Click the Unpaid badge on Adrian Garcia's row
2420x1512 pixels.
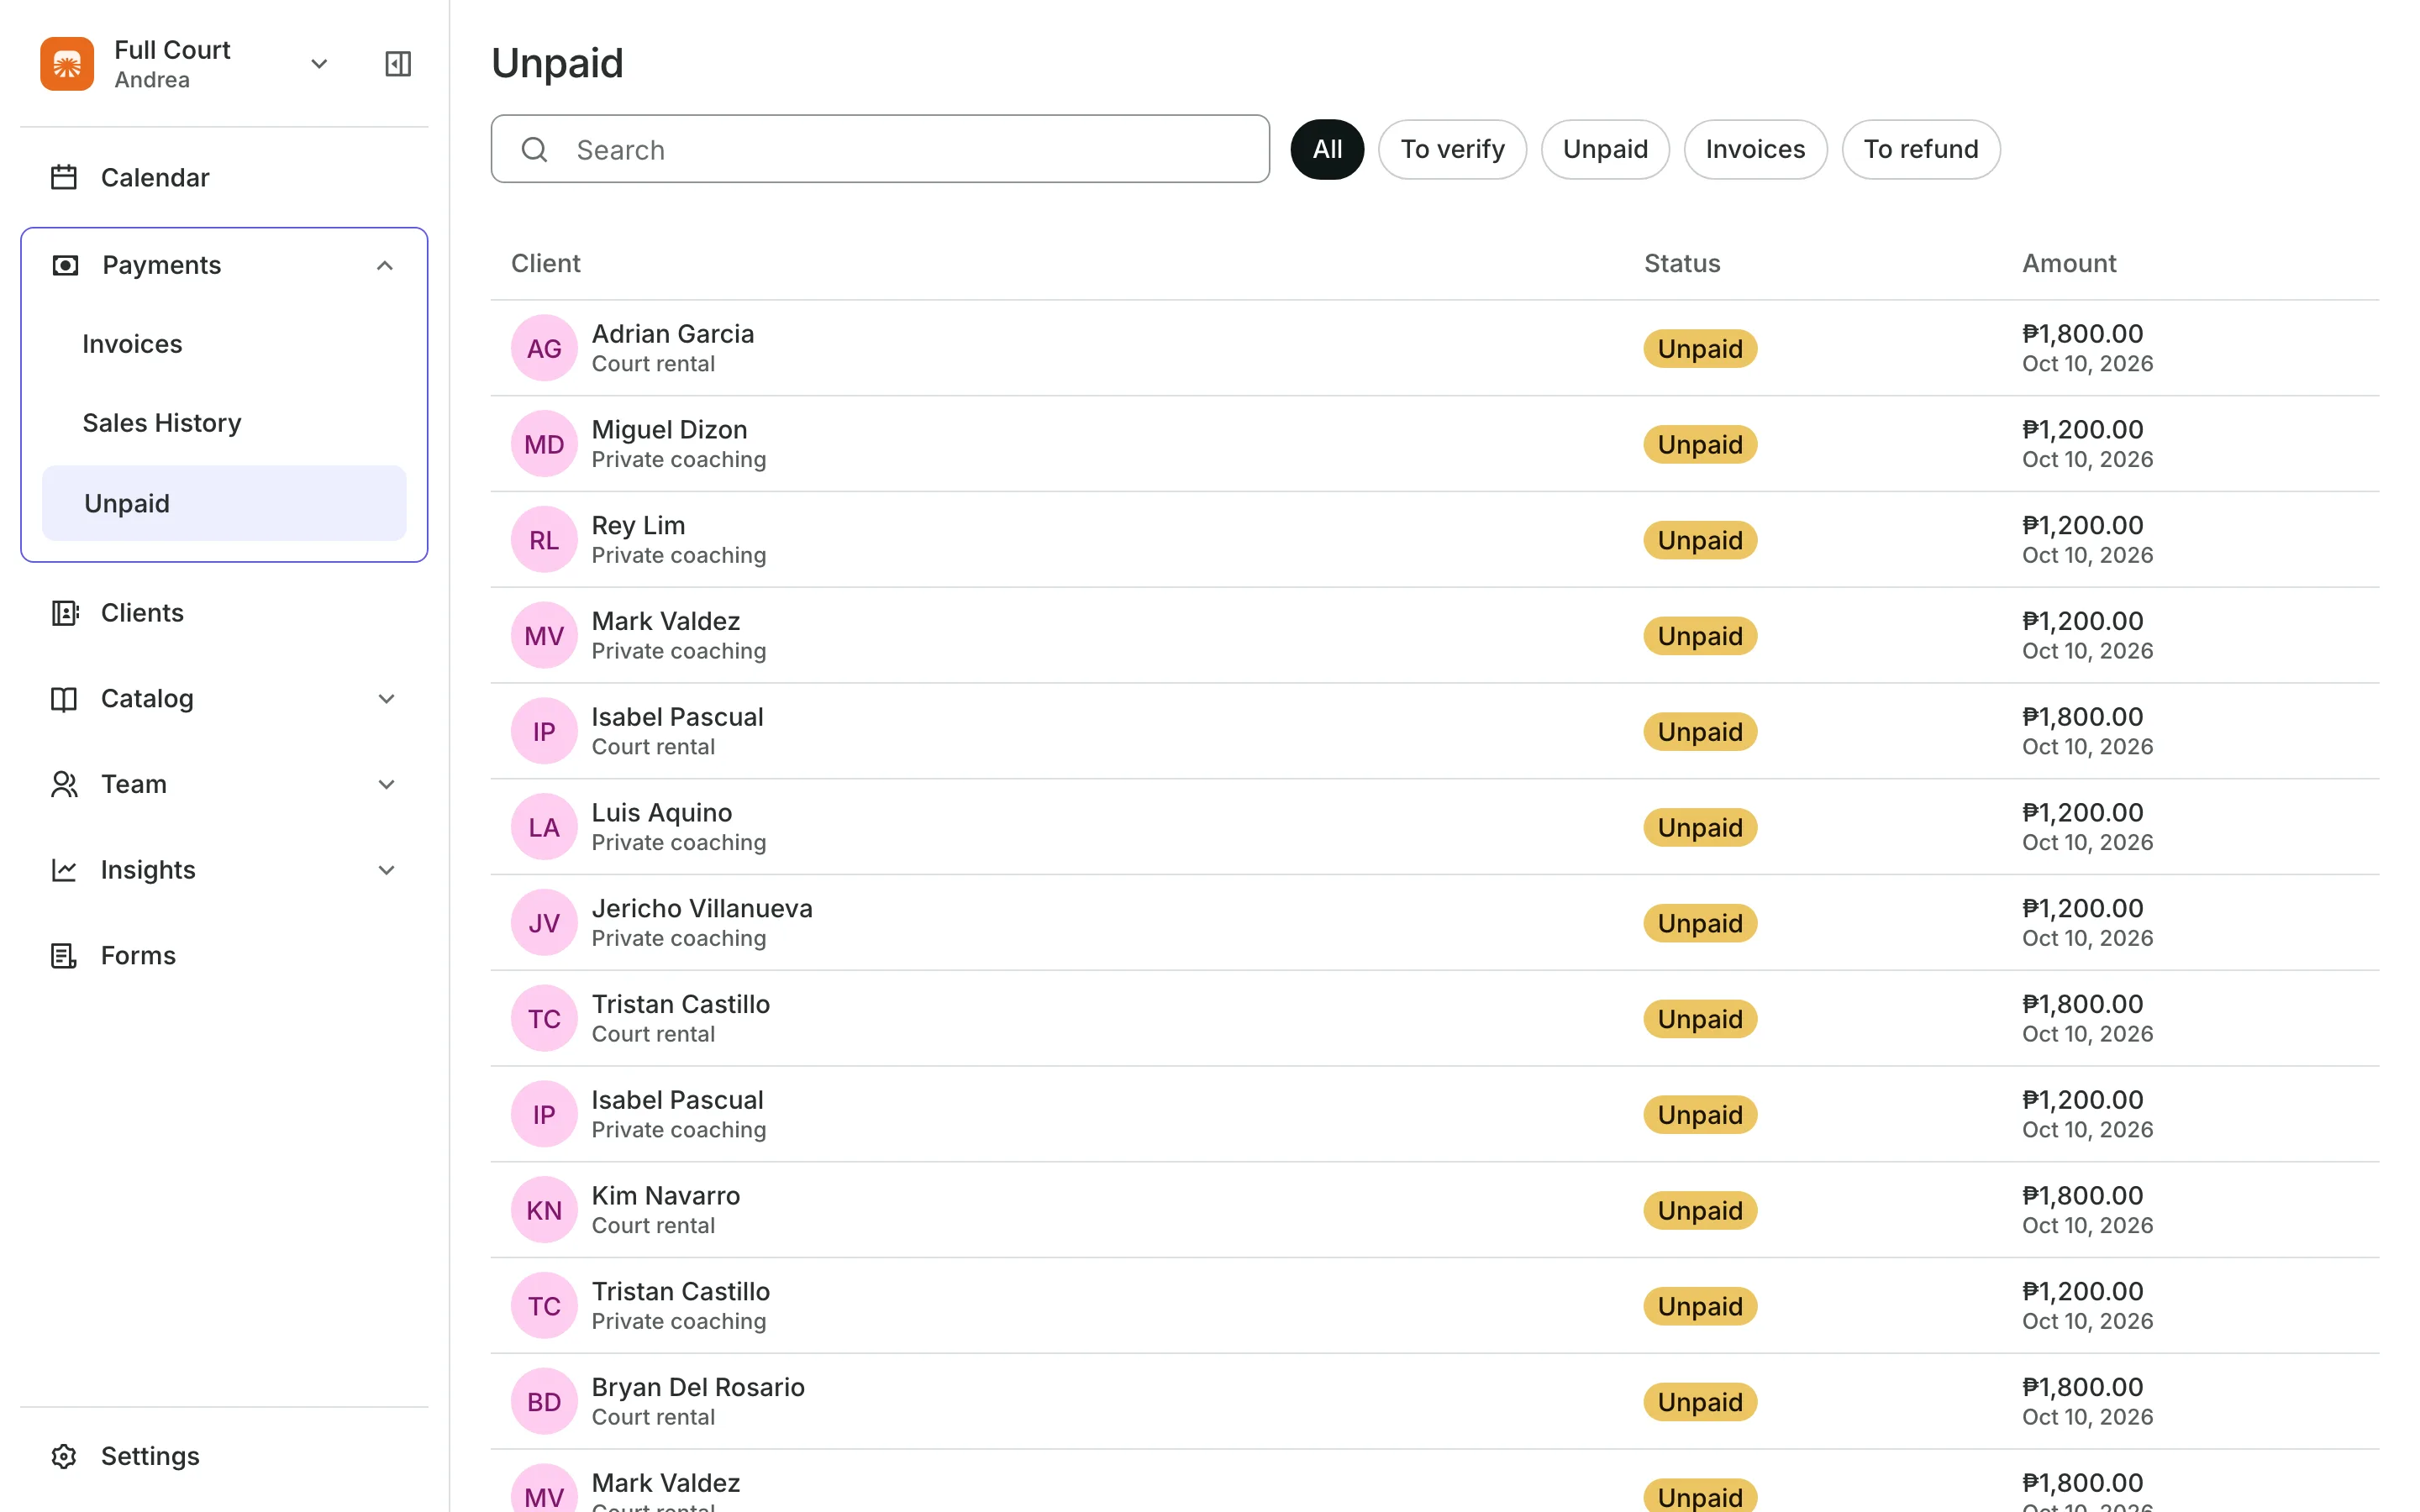[1700, 348]
